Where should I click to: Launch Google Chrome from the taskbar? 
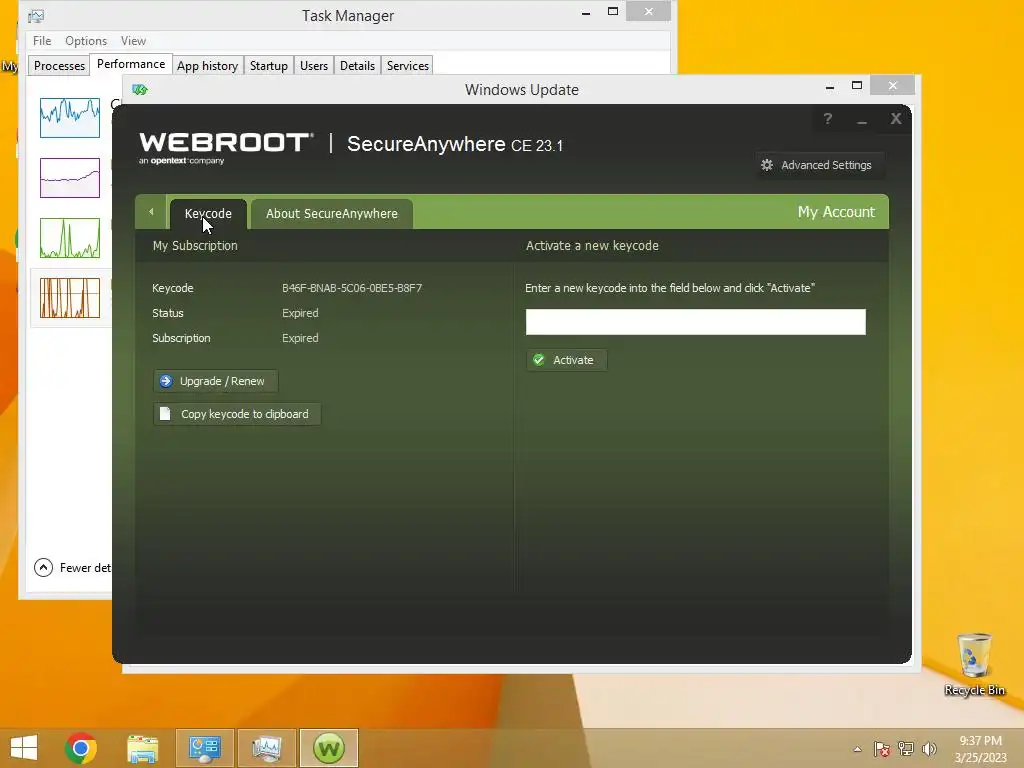pos(81,748)
